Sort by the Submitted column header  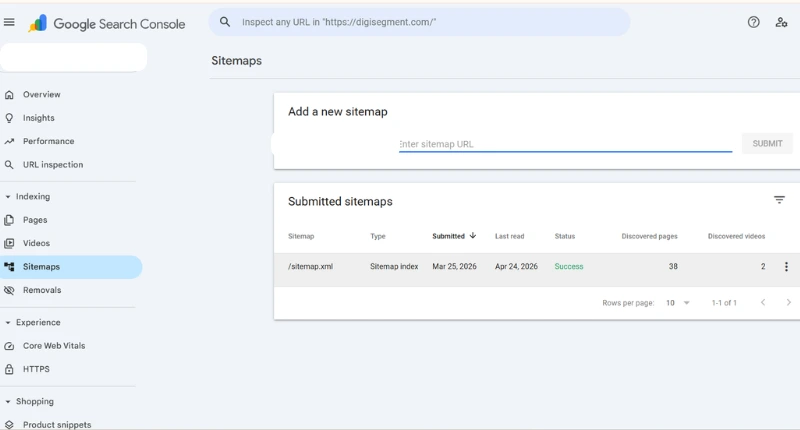click(x=448, y=236)
